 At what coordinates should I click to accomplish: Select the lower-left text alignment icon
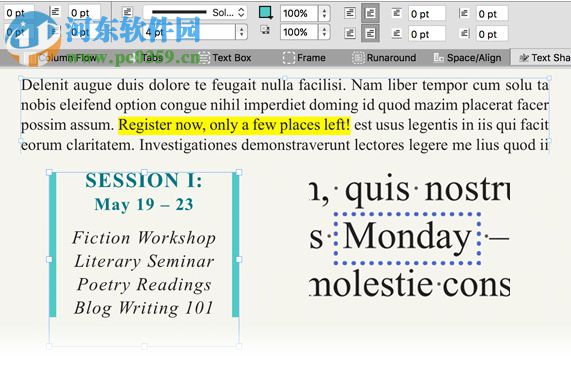[350, 34]
